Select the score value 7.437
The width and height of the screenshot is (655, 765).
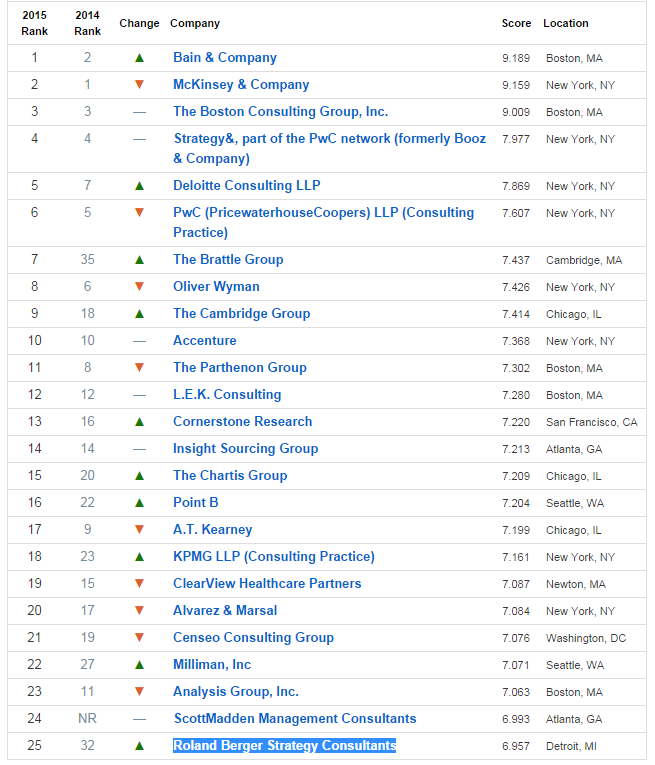pos(516,261)
